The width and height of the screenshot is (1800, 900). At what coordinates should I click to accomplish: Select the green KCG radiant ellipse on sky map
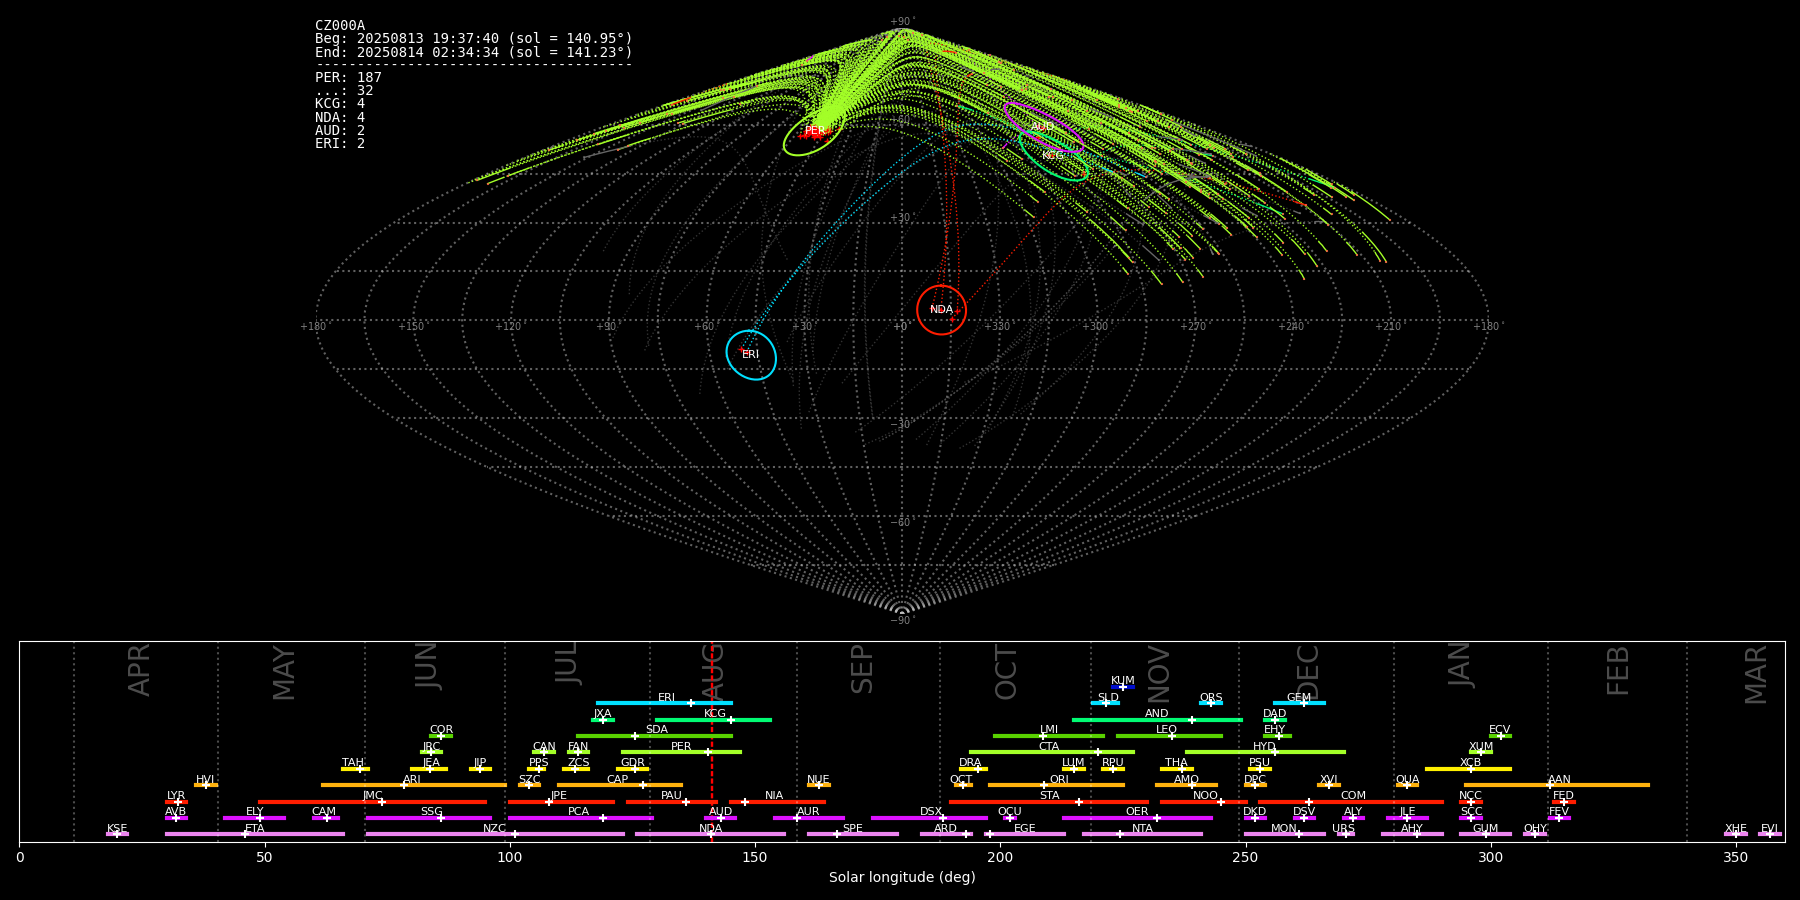(x=1053, y=154)
